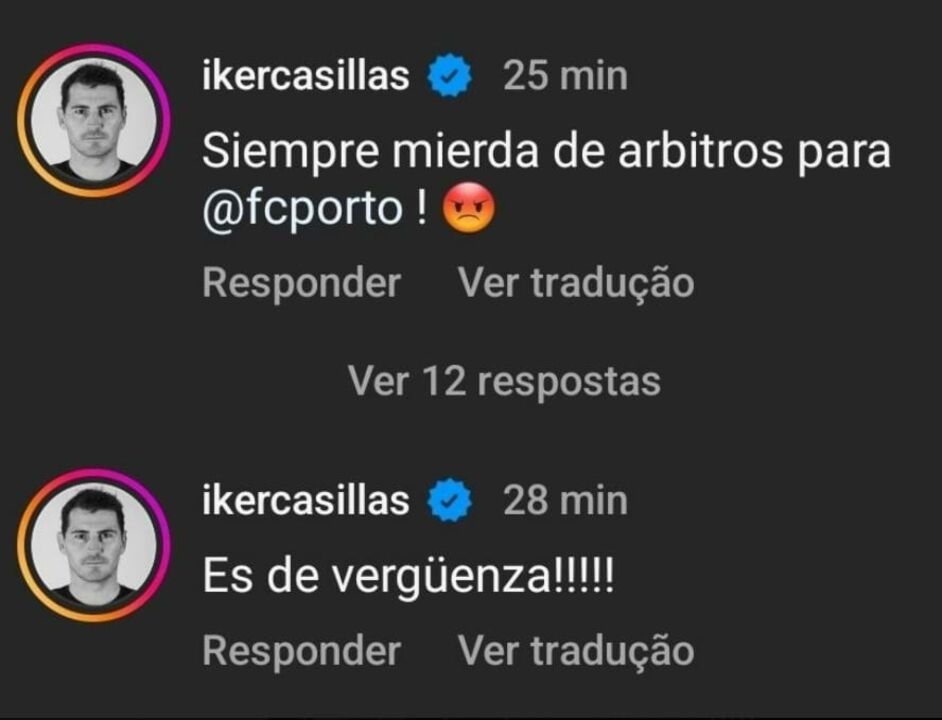Tap verified badge beside 28 min timestamp
Screen dimensions: 942x720
click(x=450, y=500)
